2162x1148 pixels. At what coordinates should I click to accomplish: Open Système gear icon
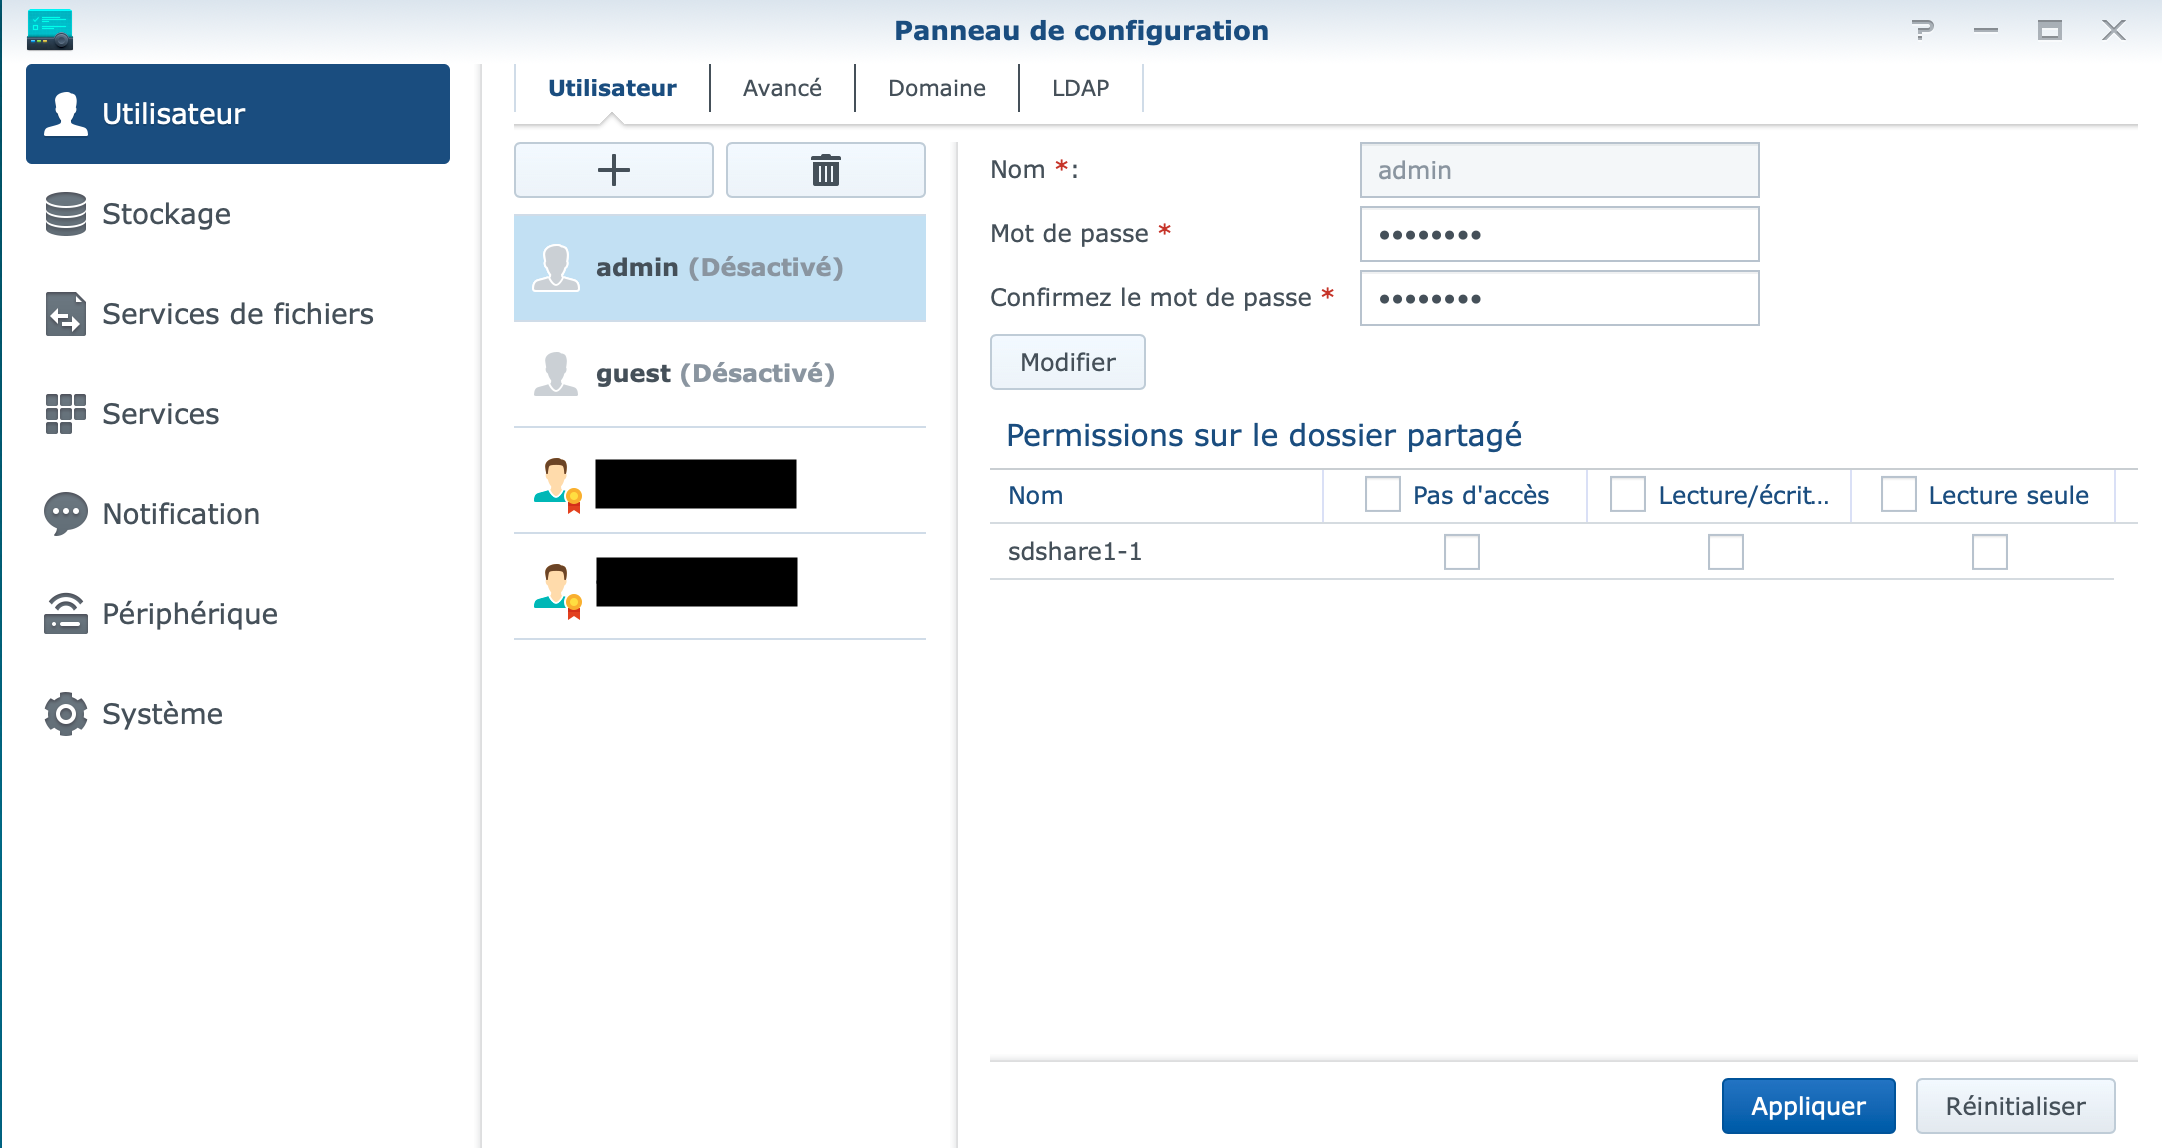click(66, 714)
